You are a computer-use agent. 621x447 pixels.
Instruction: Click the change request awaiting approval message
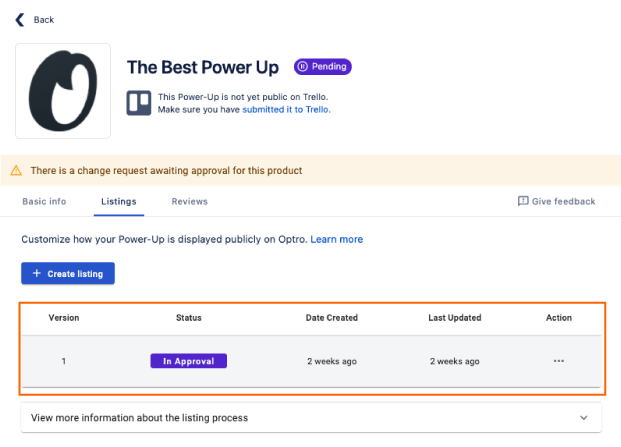pyautogui.click(x=166, y=171)
